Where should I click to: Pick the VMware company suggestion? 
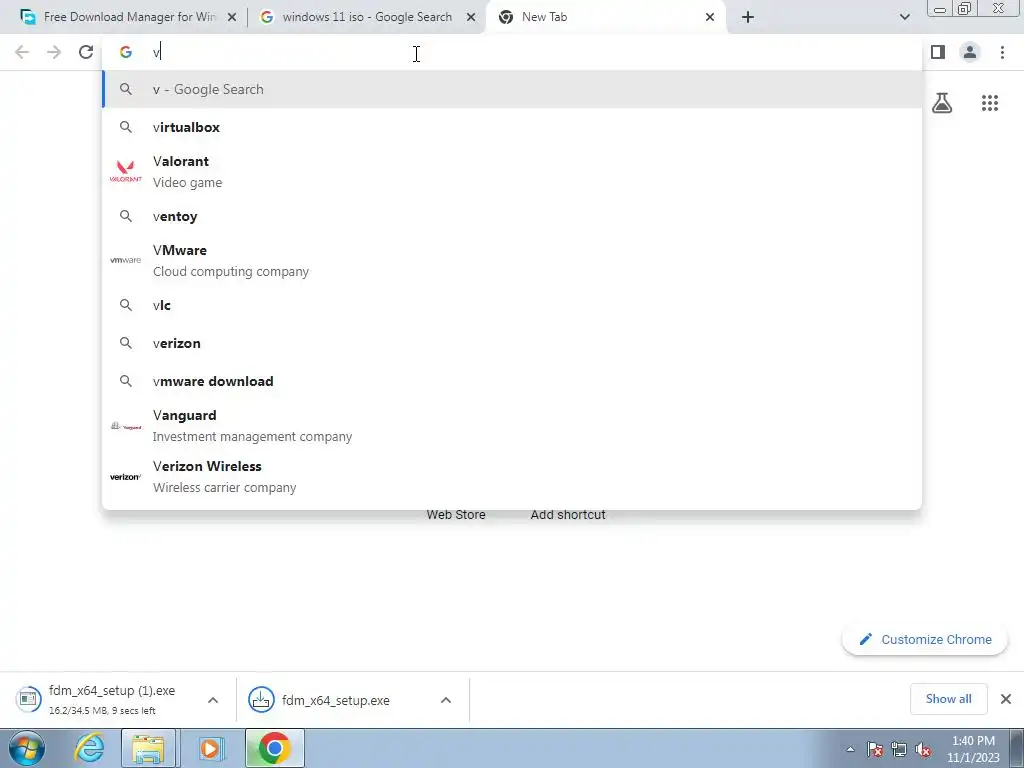[512, 261]
